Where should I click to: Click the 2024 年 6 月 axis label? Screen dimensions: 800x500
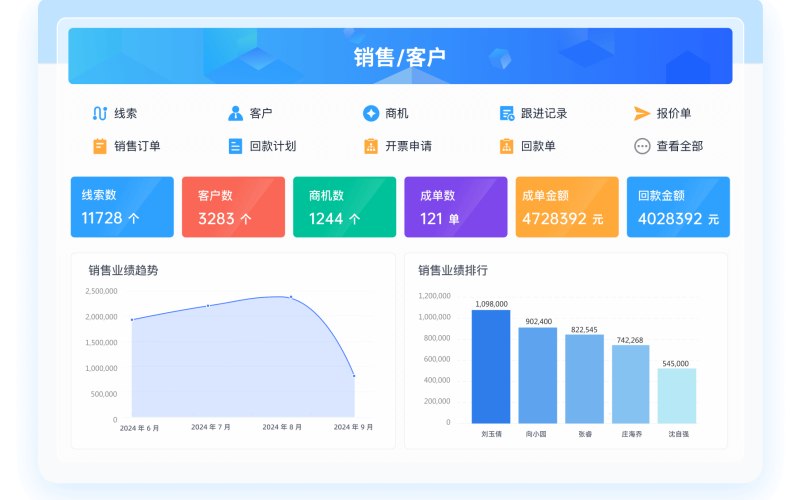click(x=139, y=428)
